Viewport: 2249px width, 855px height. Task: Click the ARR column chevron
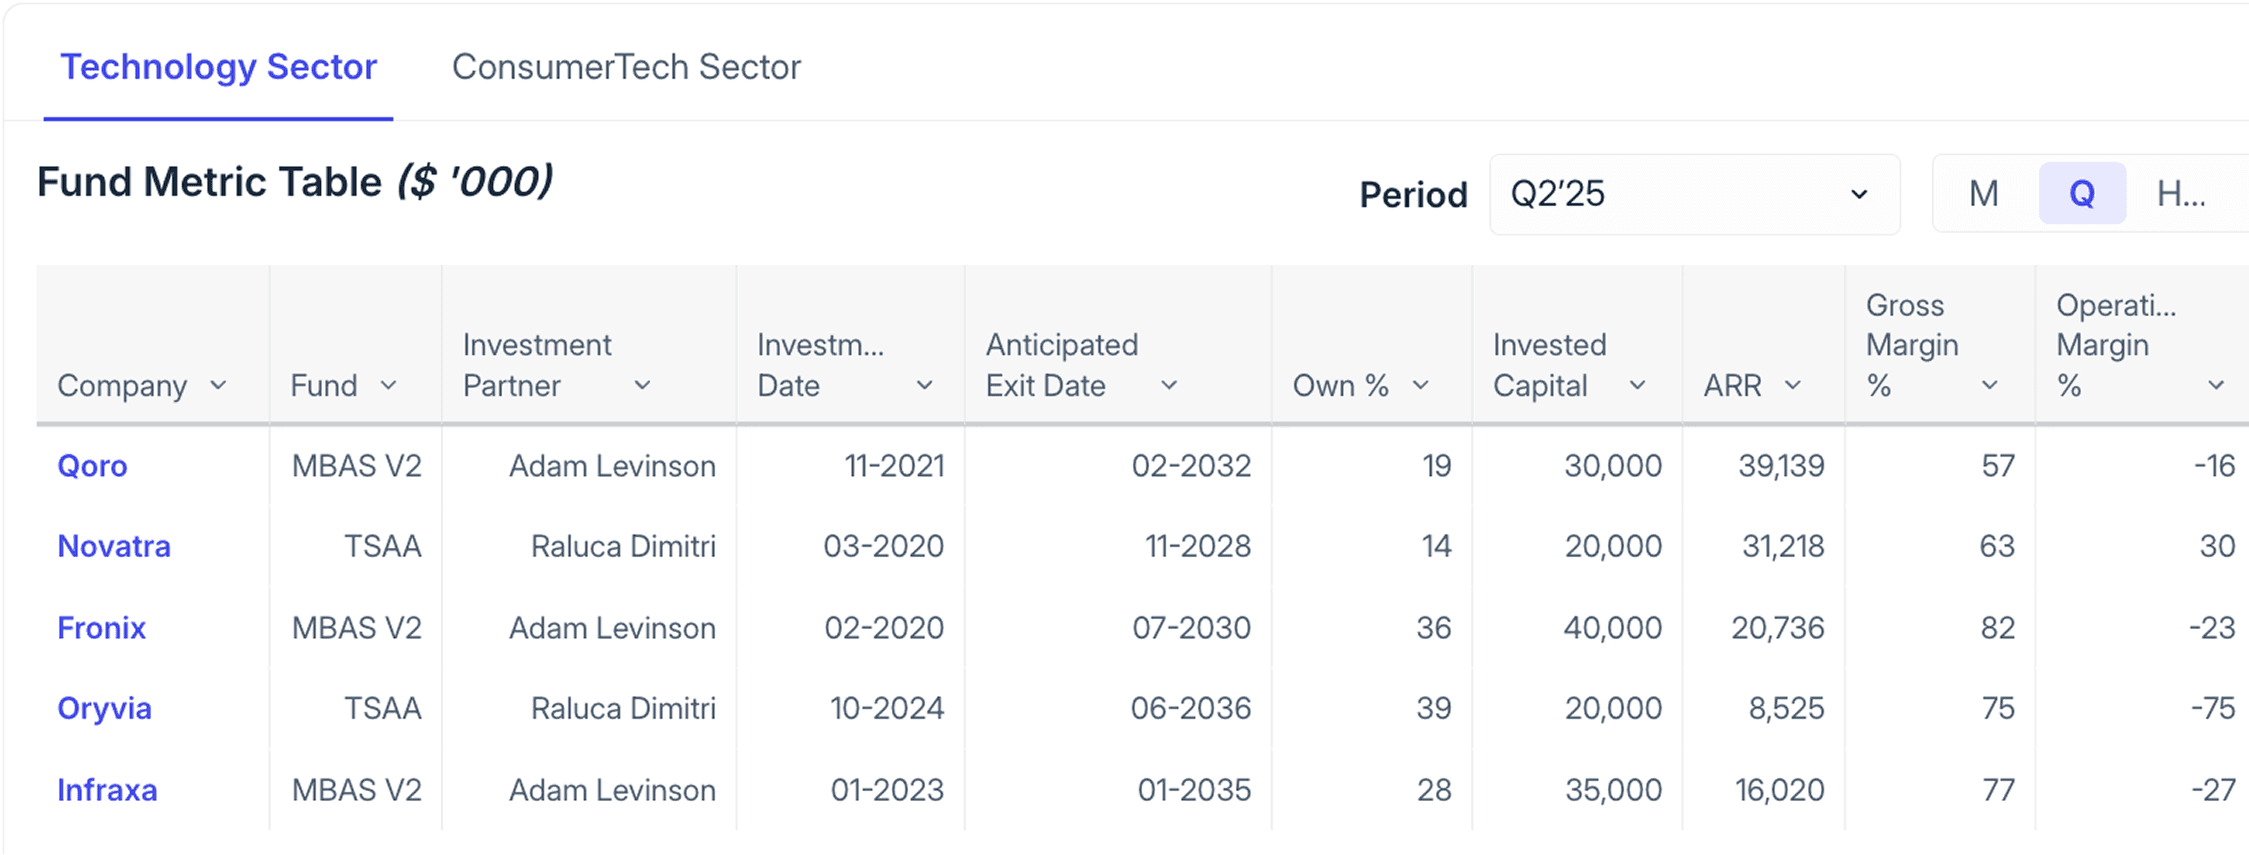[1792, 385]
